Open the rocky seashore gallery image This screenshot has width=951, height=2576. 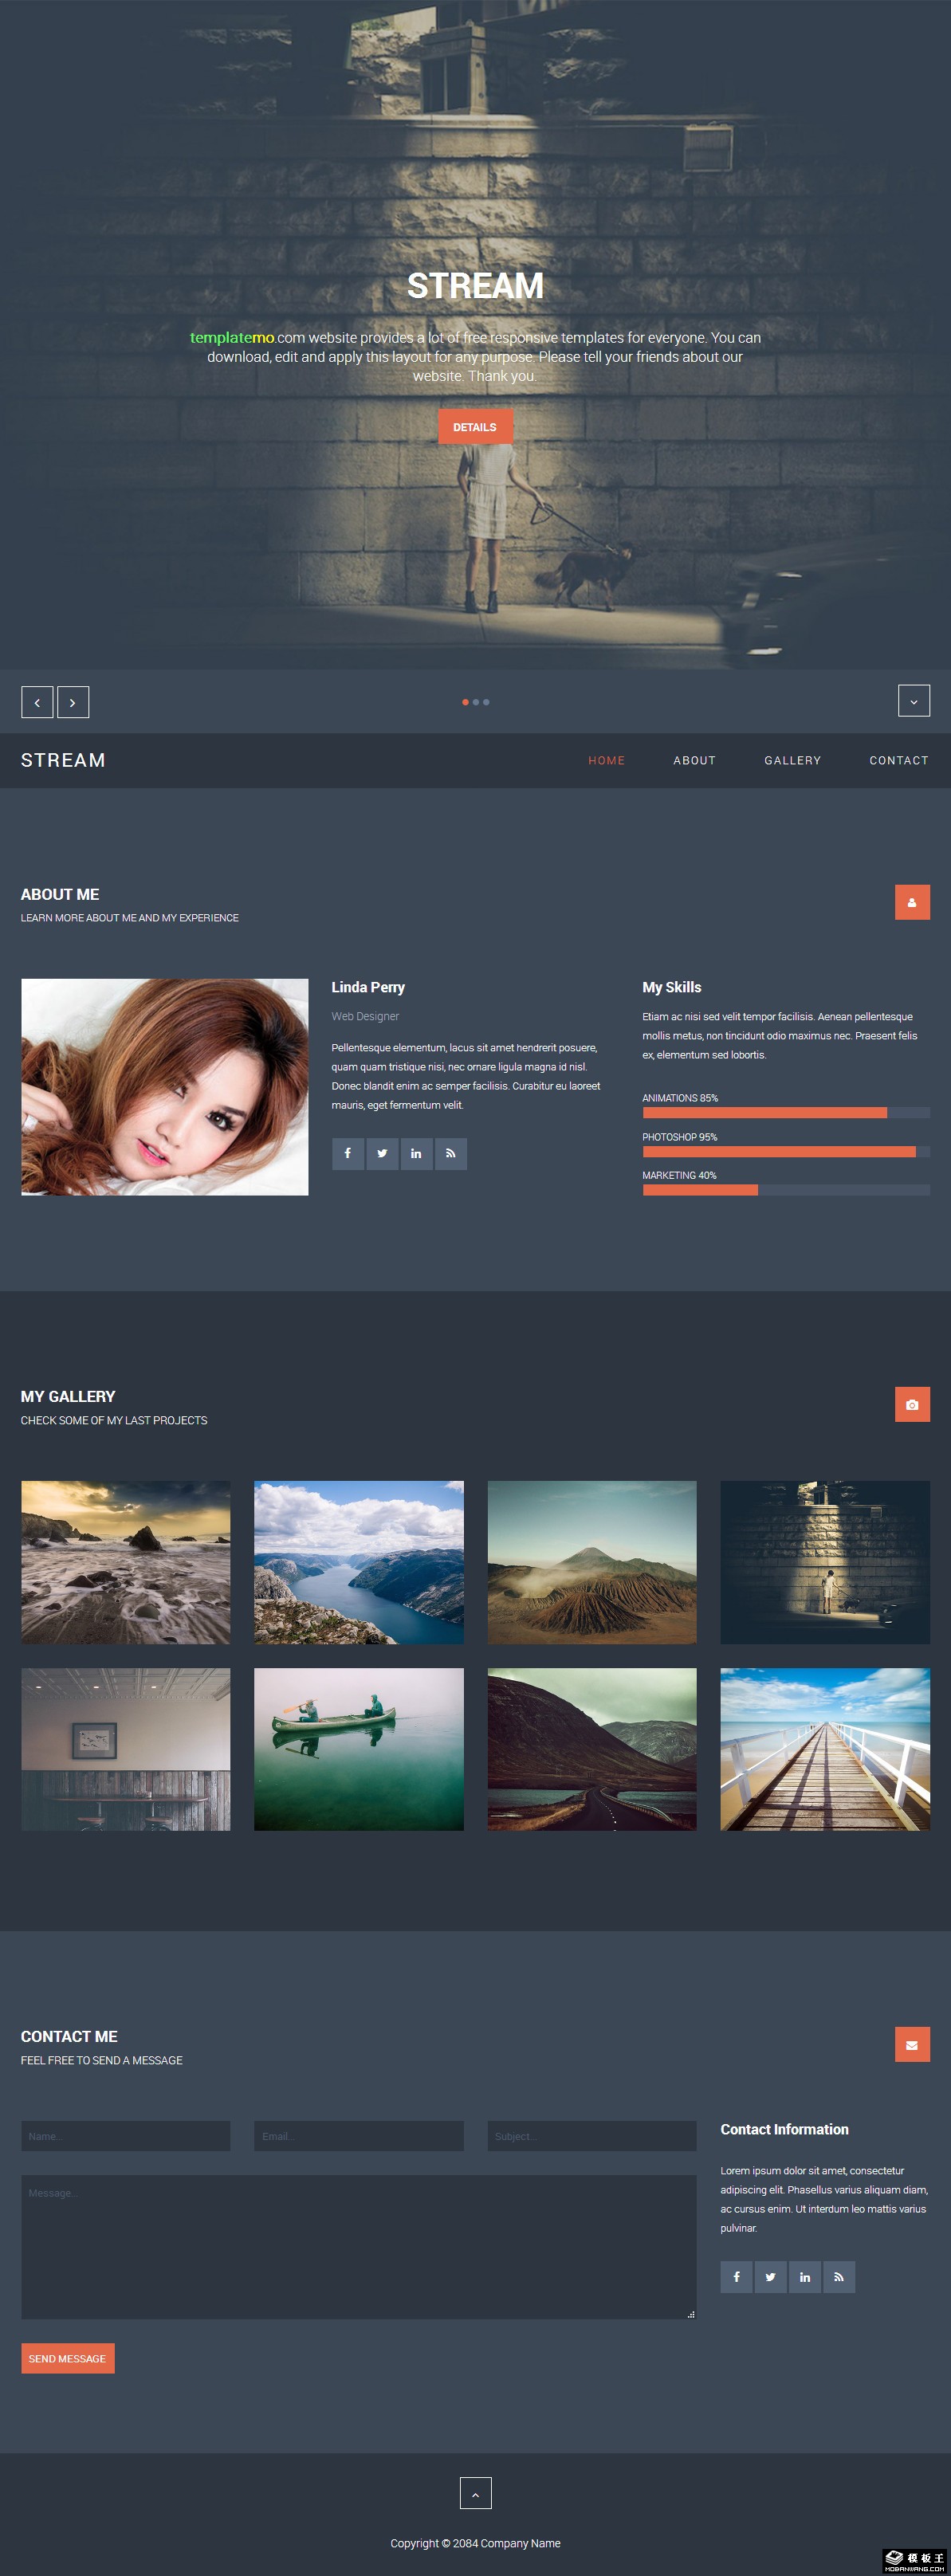click(126, 1562)
